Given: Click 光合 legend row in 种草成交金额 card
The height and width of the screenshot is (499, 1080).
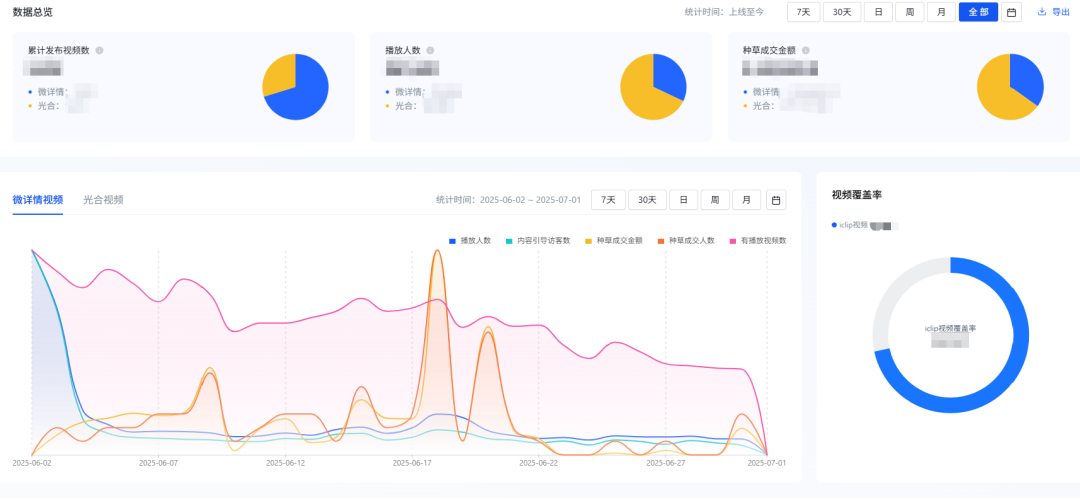Looking at the screenshot, I should point(787,105).
